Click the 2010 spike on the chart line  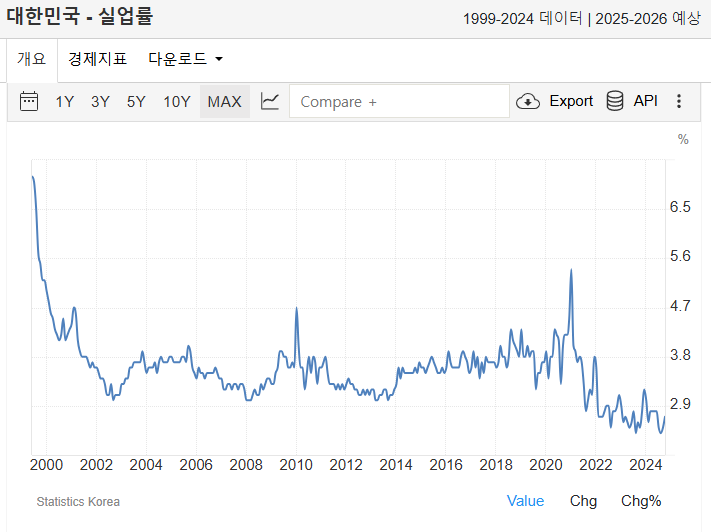pyautogui.click(x=297, y=308)
